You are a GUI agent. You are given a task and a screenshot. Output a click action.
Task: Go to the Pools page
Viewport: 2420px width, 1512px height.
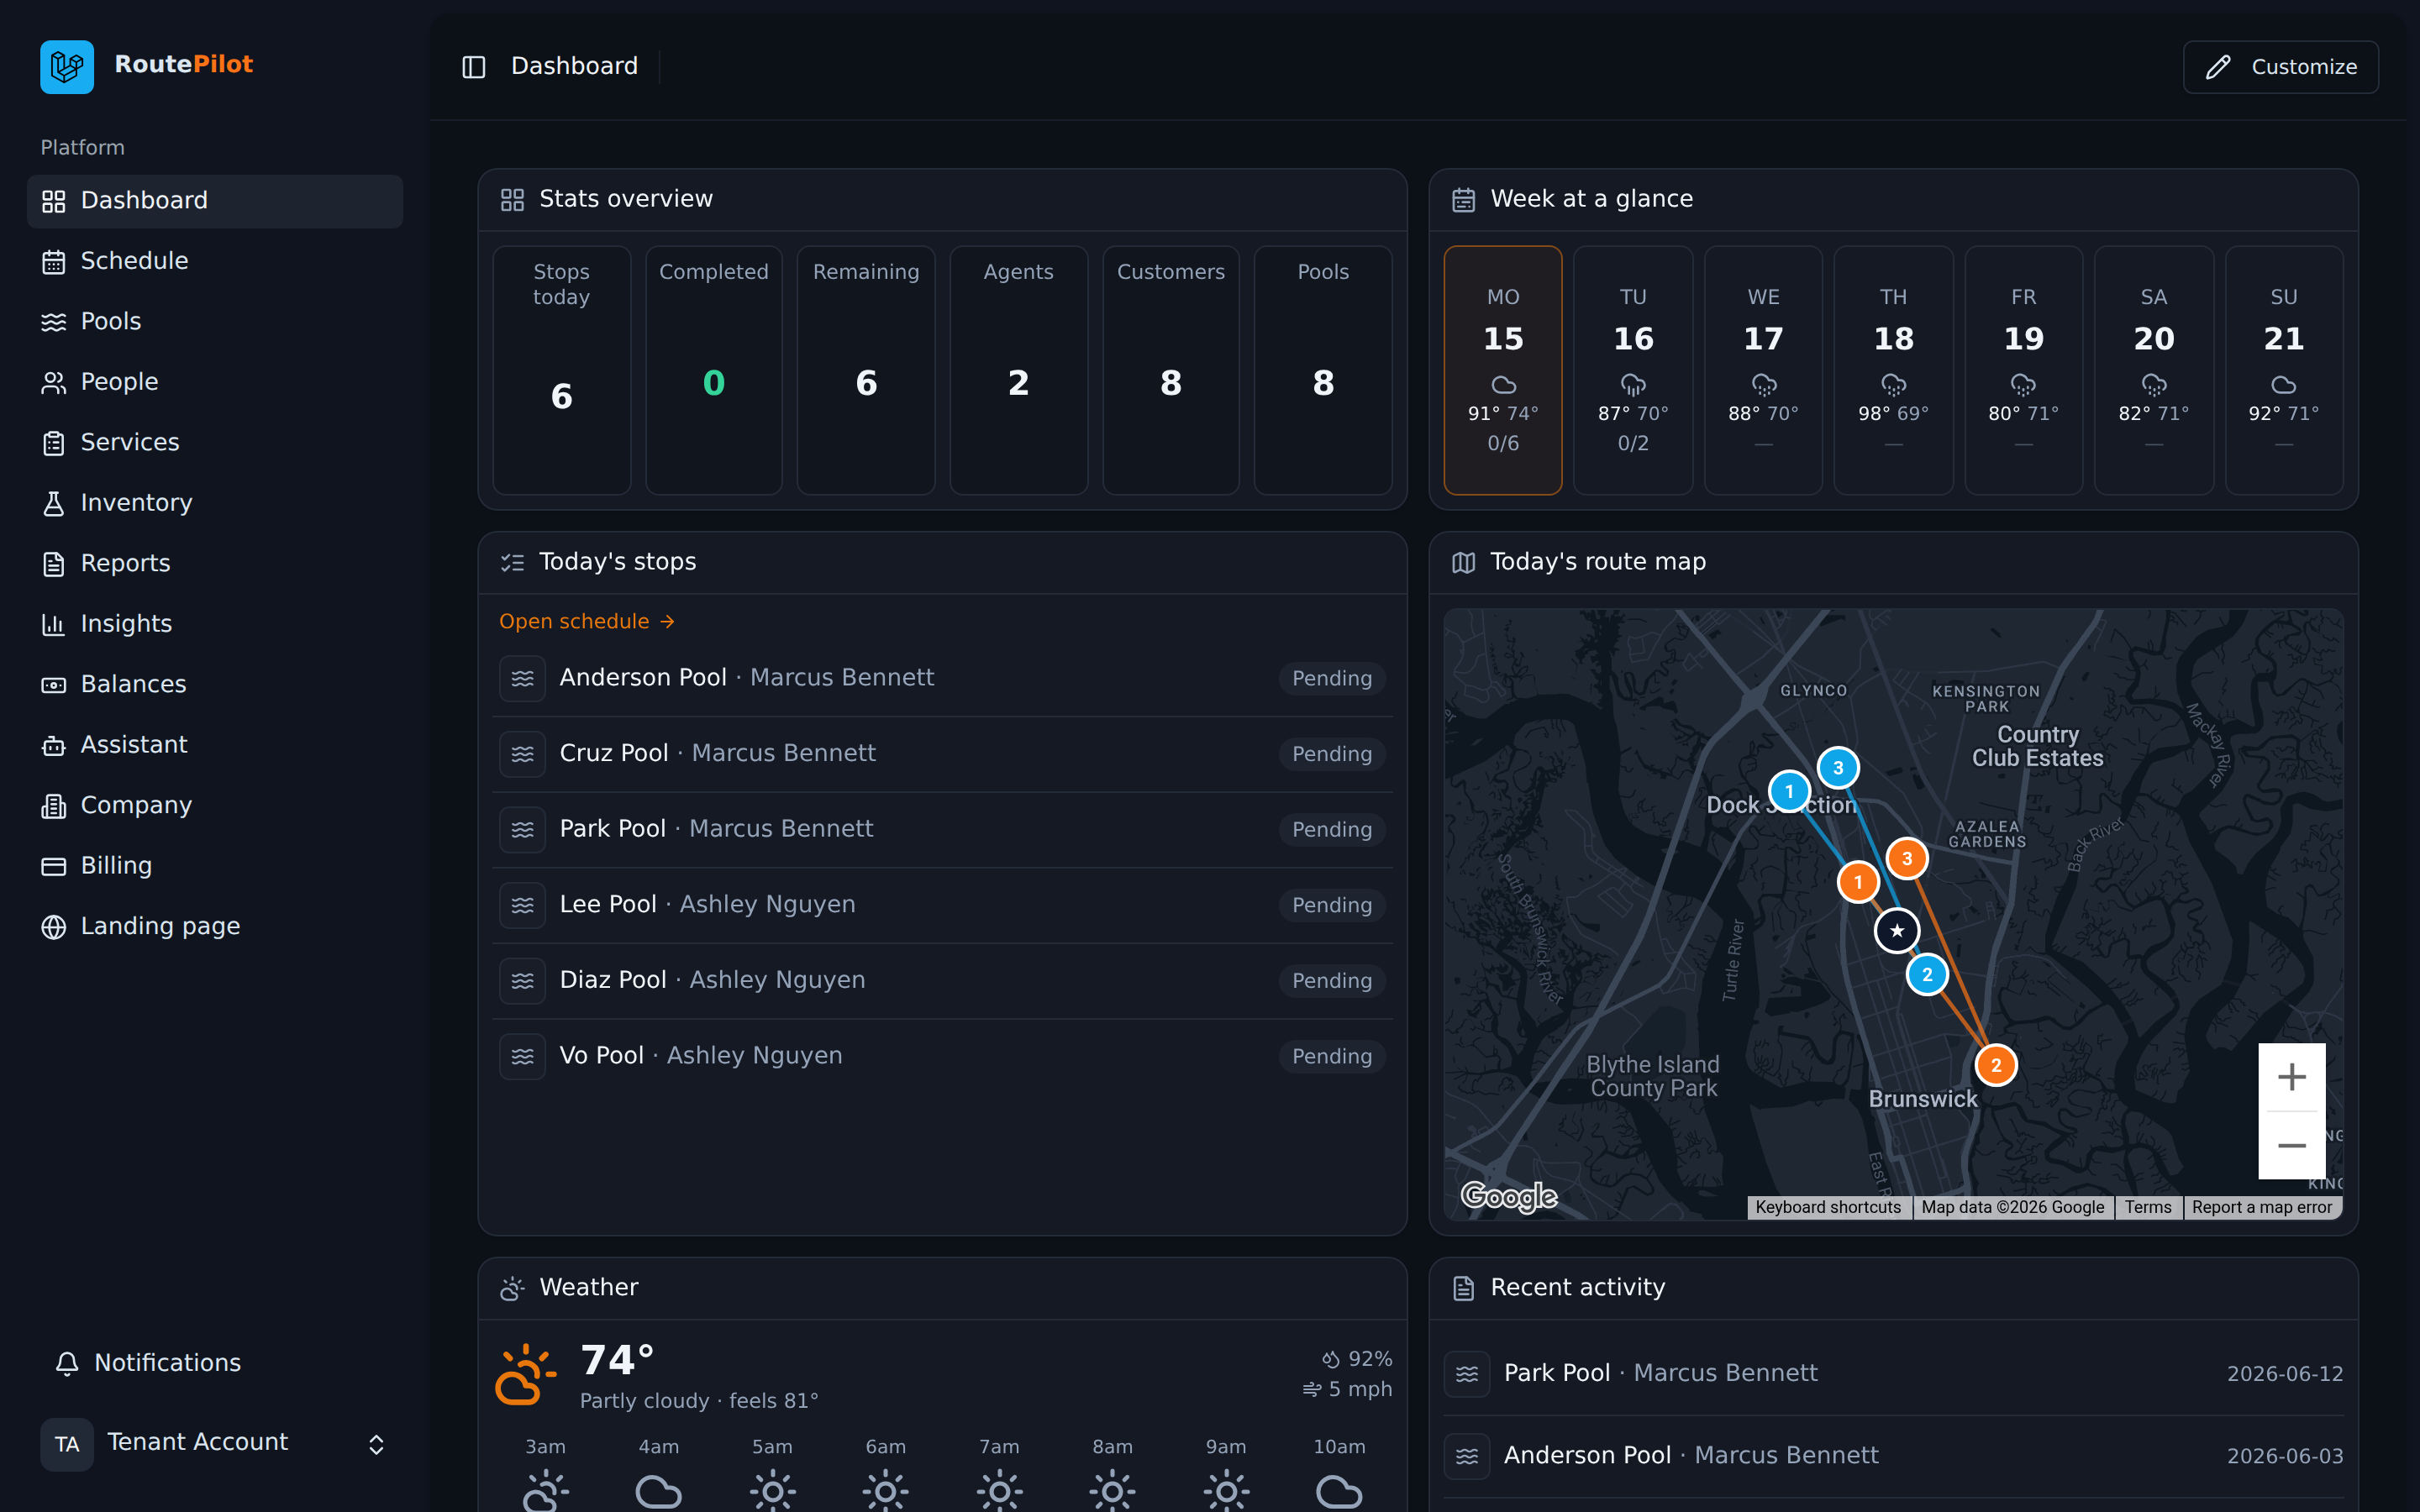215,321
